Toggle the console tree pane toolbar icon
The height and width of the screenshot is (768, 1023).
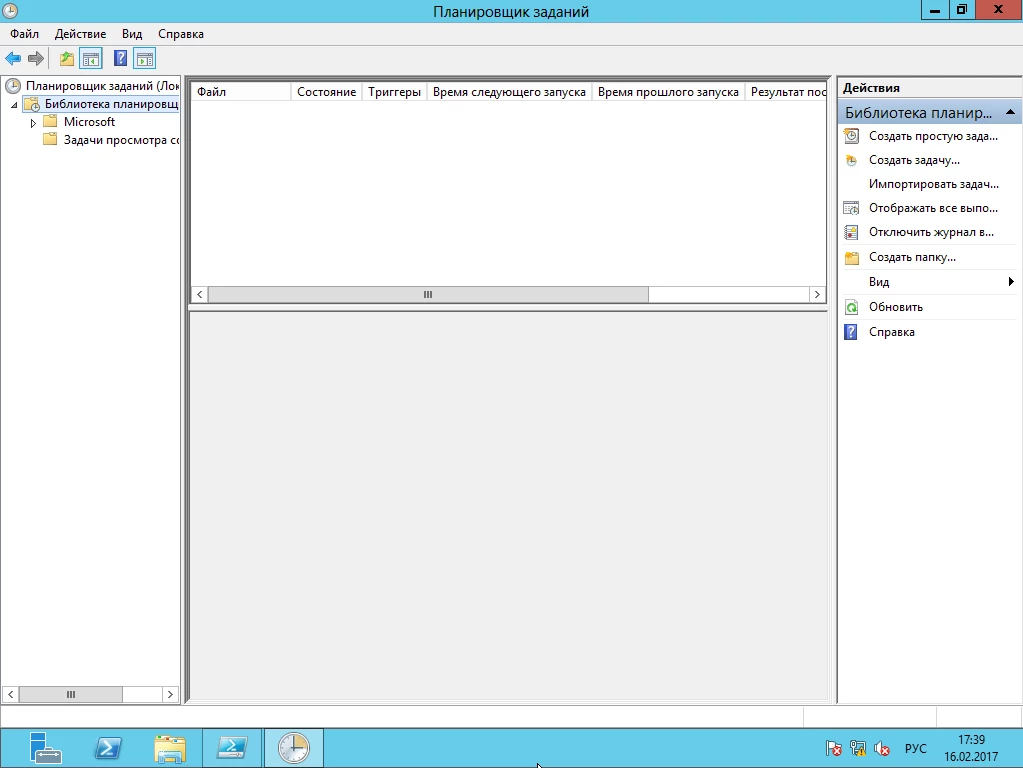point(91,59)
